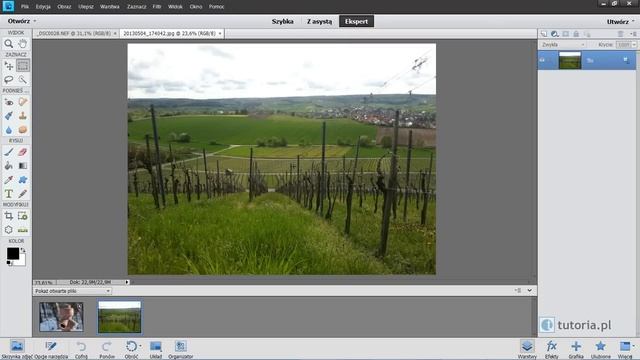The height and width of the screenshot is (360, 640).
Task: Open the layer opacity dropdown arrow
Action: 634,44
